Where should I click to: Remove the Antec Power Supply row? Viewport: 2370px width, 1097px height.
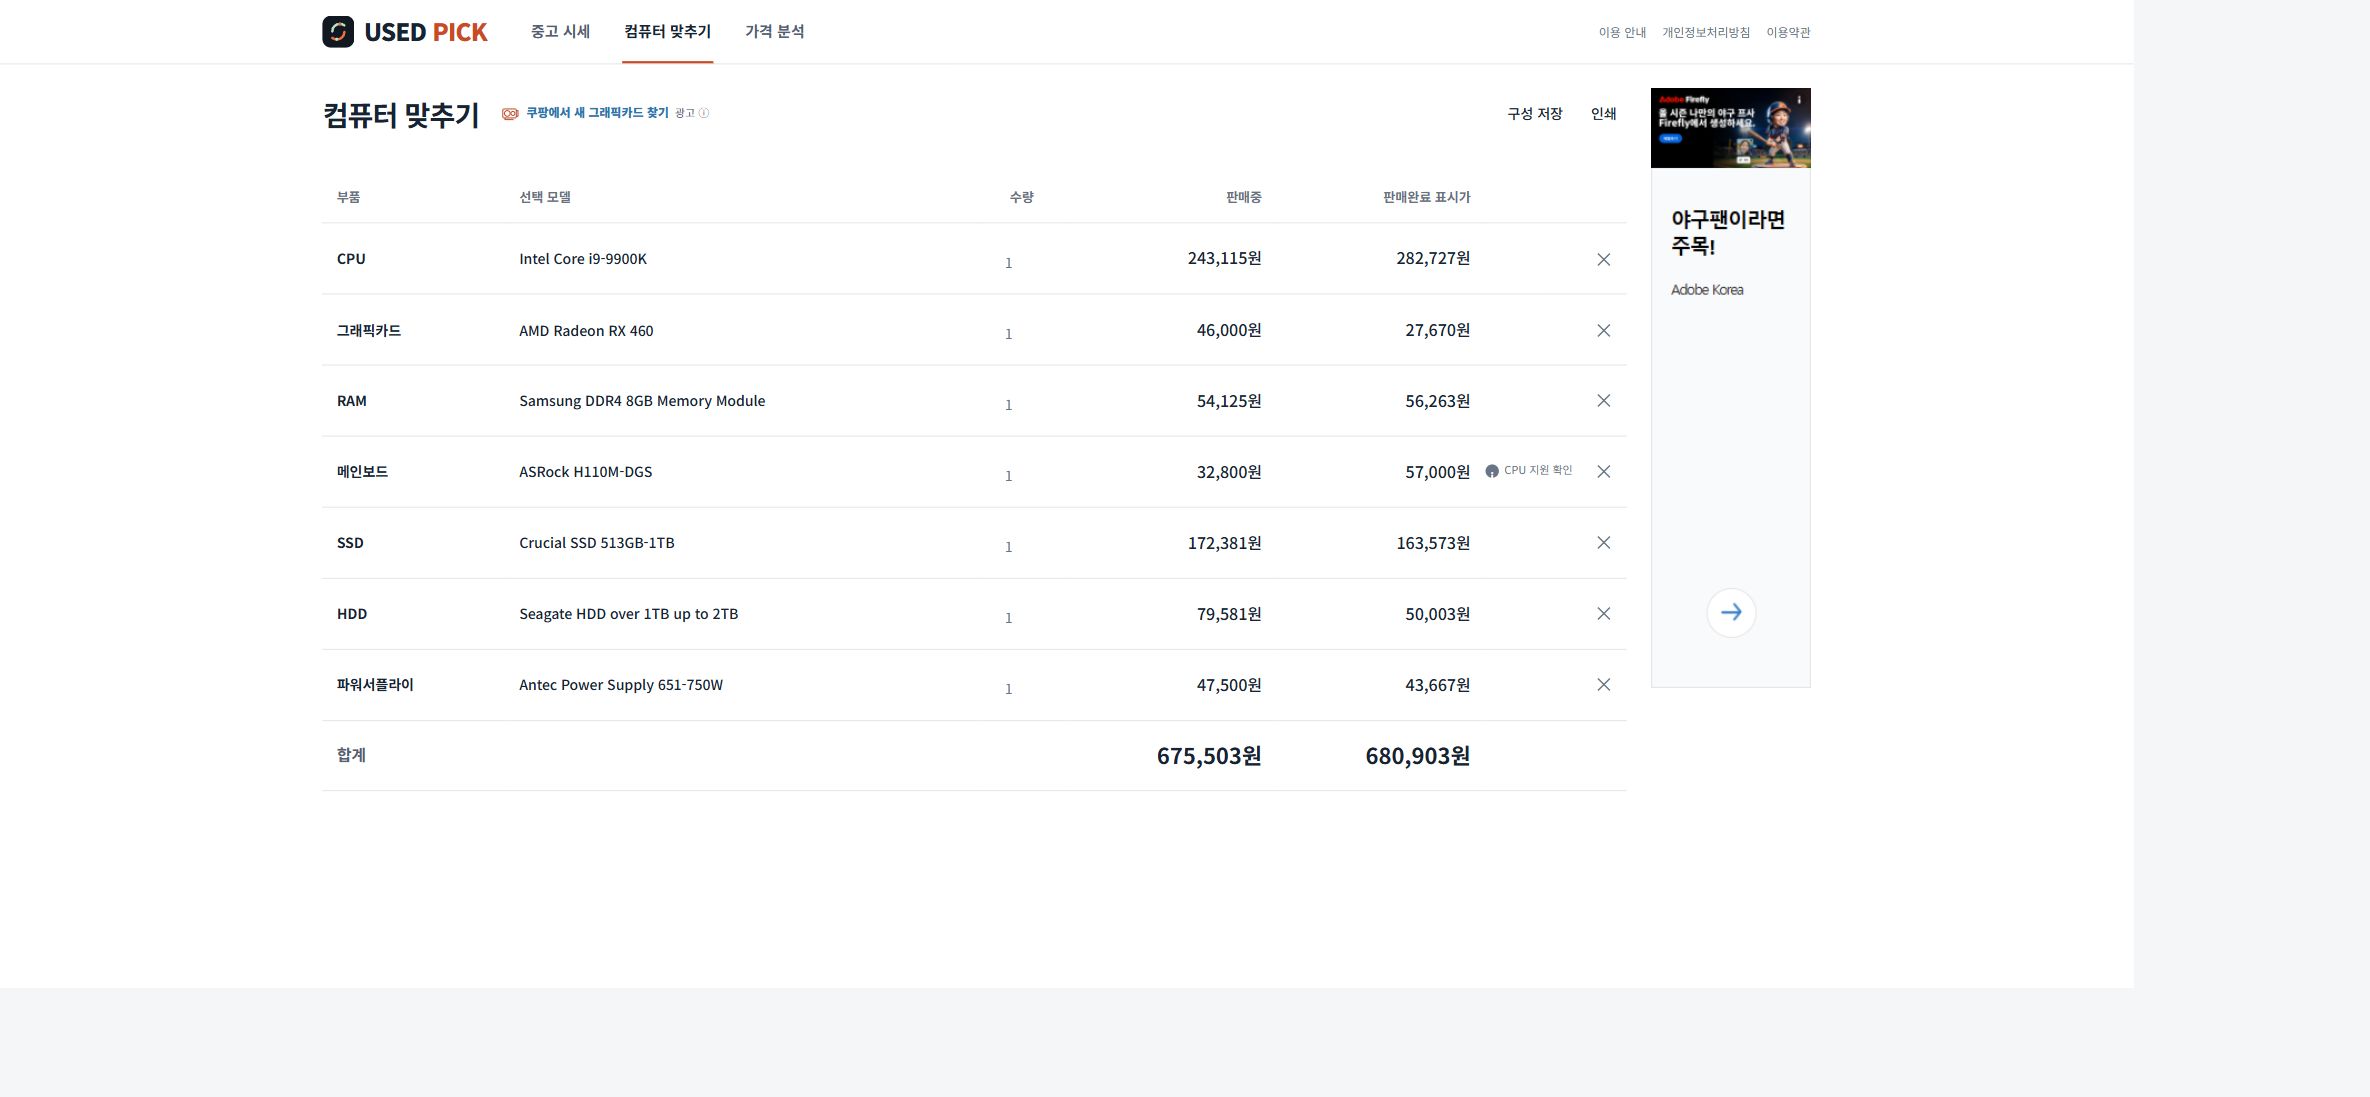pos(1603,685)
